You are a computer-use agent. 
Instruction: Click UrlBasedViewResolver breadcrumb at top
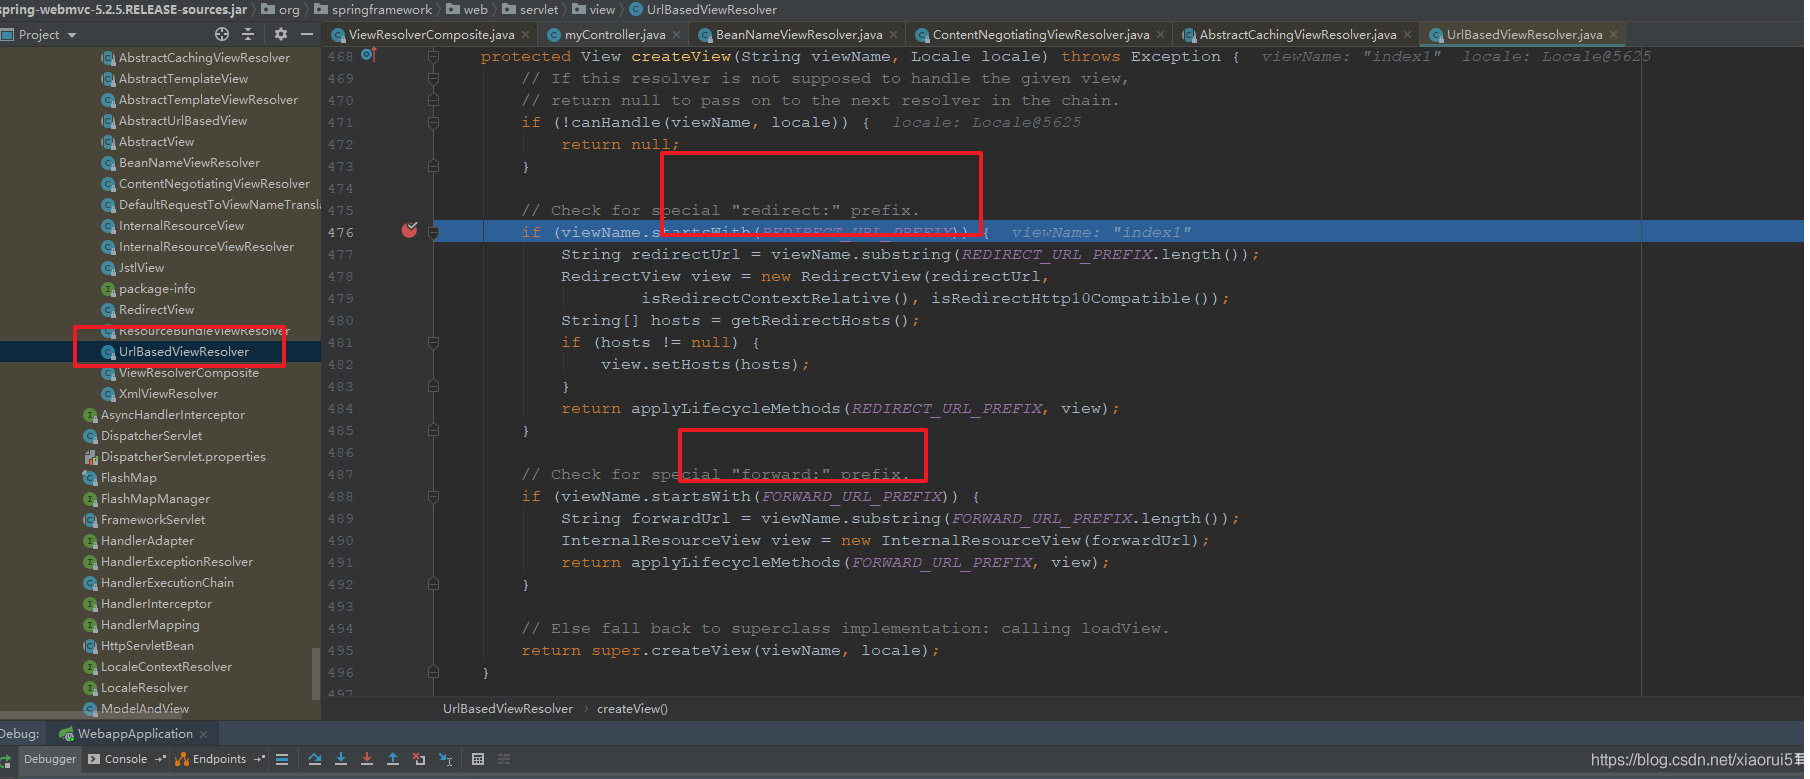point(703,9)
